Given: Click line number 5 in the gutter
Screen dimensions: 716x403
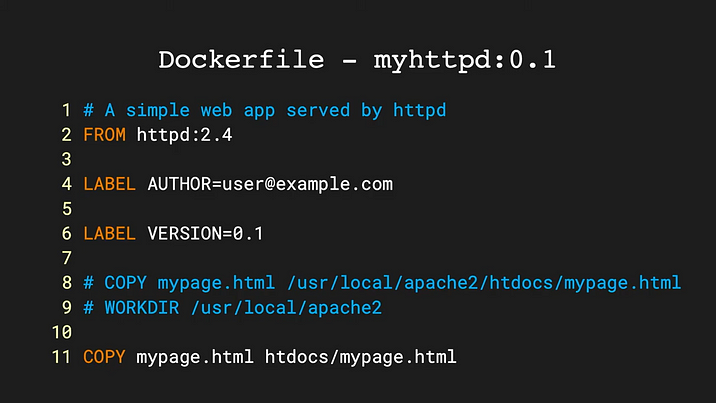Looking at the screenshot, I should (x=66, y=208).
